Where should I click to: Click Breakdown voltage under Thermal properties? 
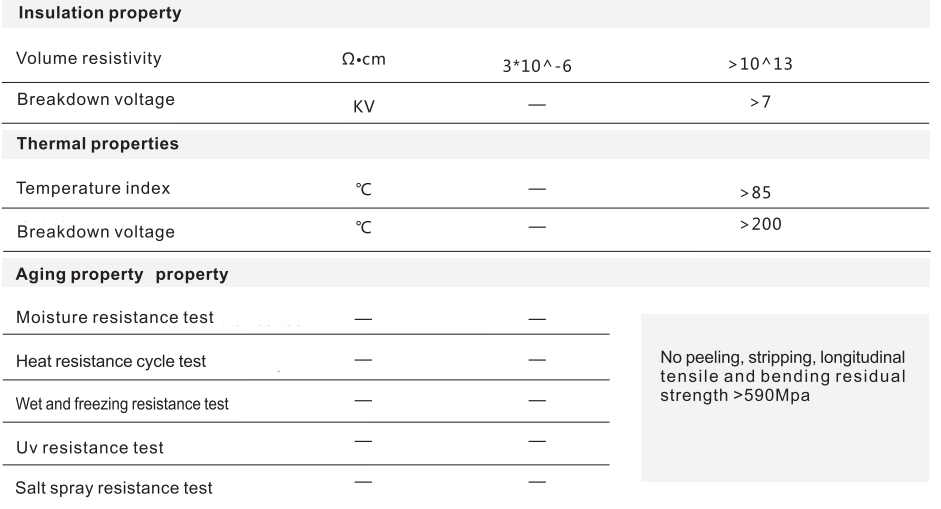click(x=95, y=232)
